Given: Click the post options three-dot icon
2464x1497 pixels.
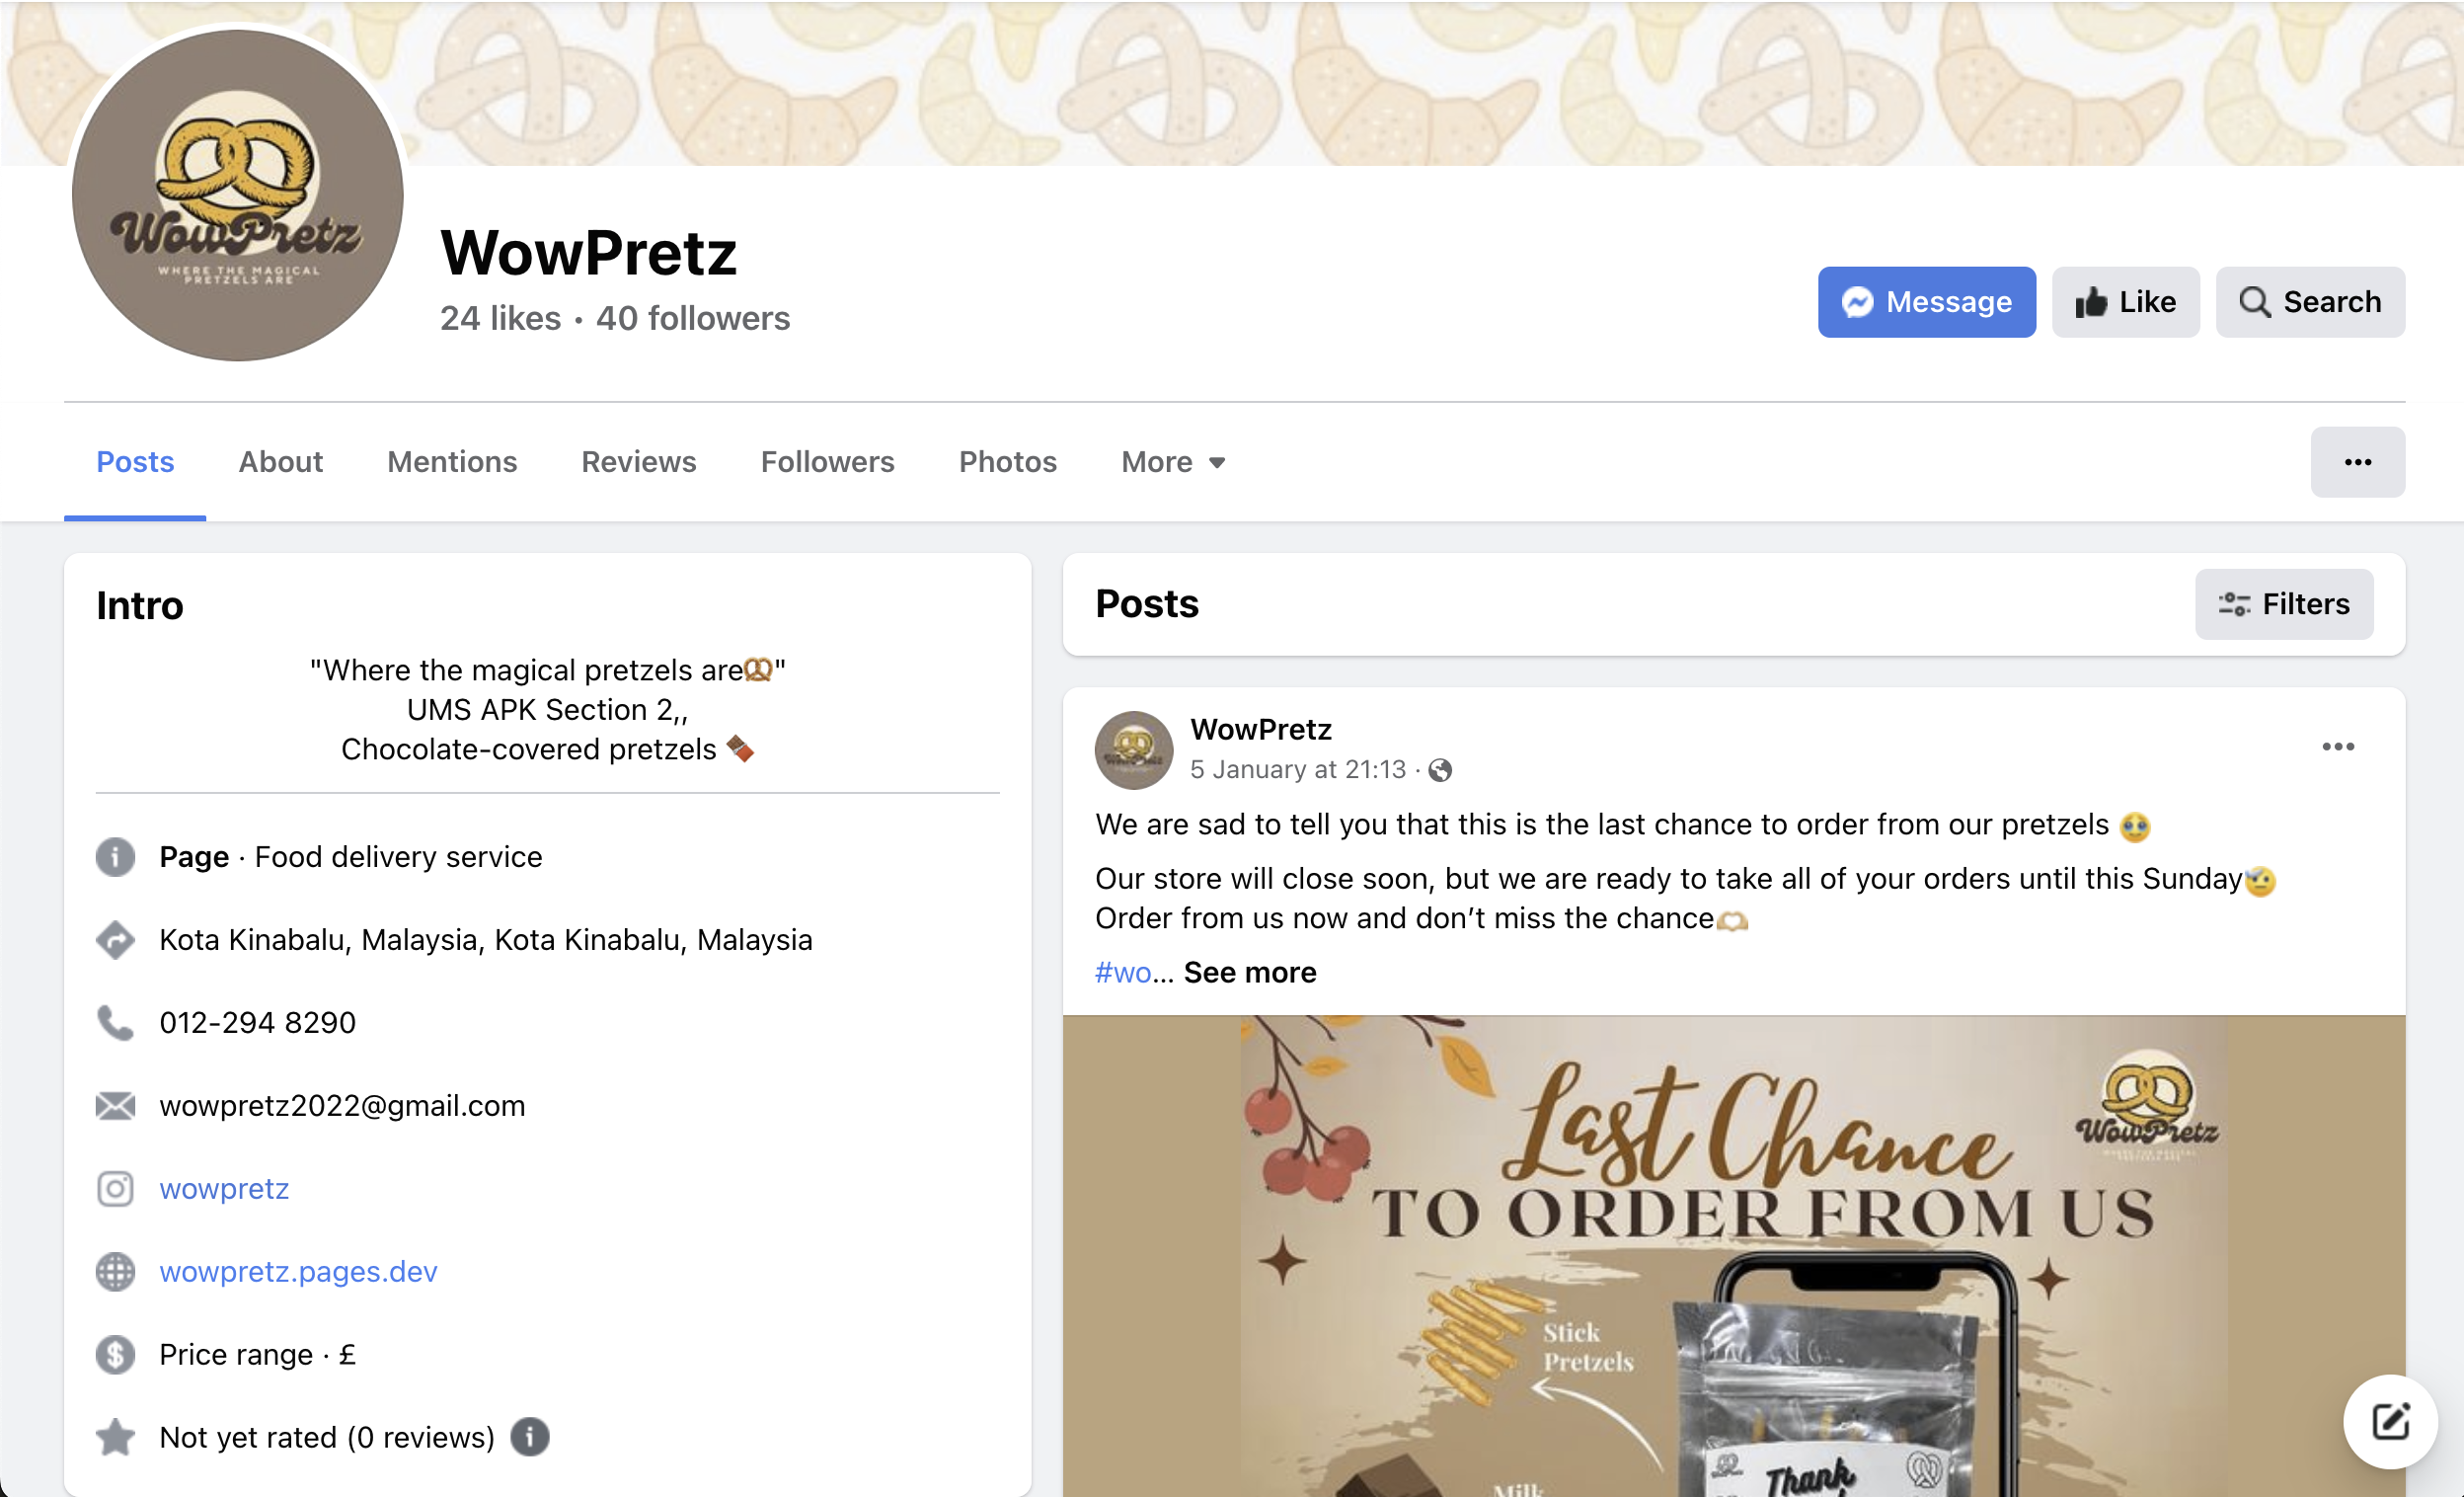Looking at the screenshot, I should pos(2337,747).
